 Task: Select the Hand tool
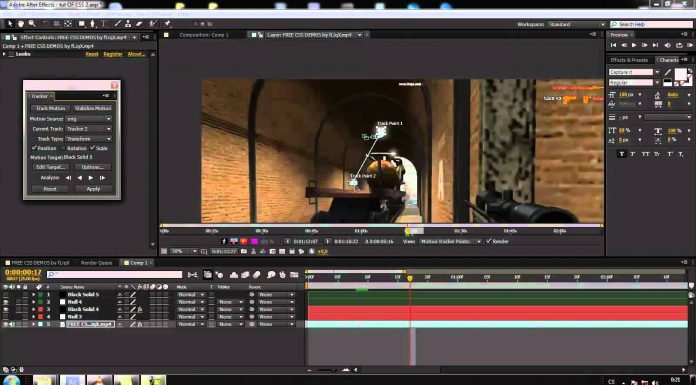[20, 24]
